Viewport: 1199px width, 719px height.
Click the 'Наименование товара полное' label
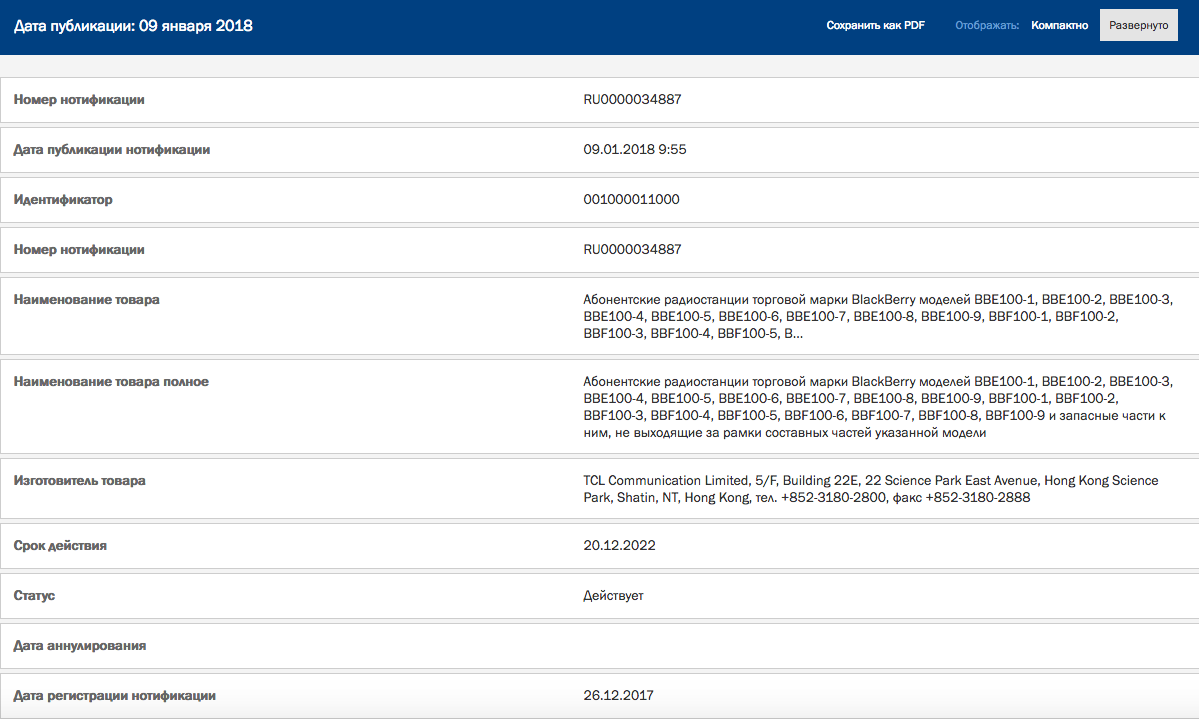(x=111, y=382)
